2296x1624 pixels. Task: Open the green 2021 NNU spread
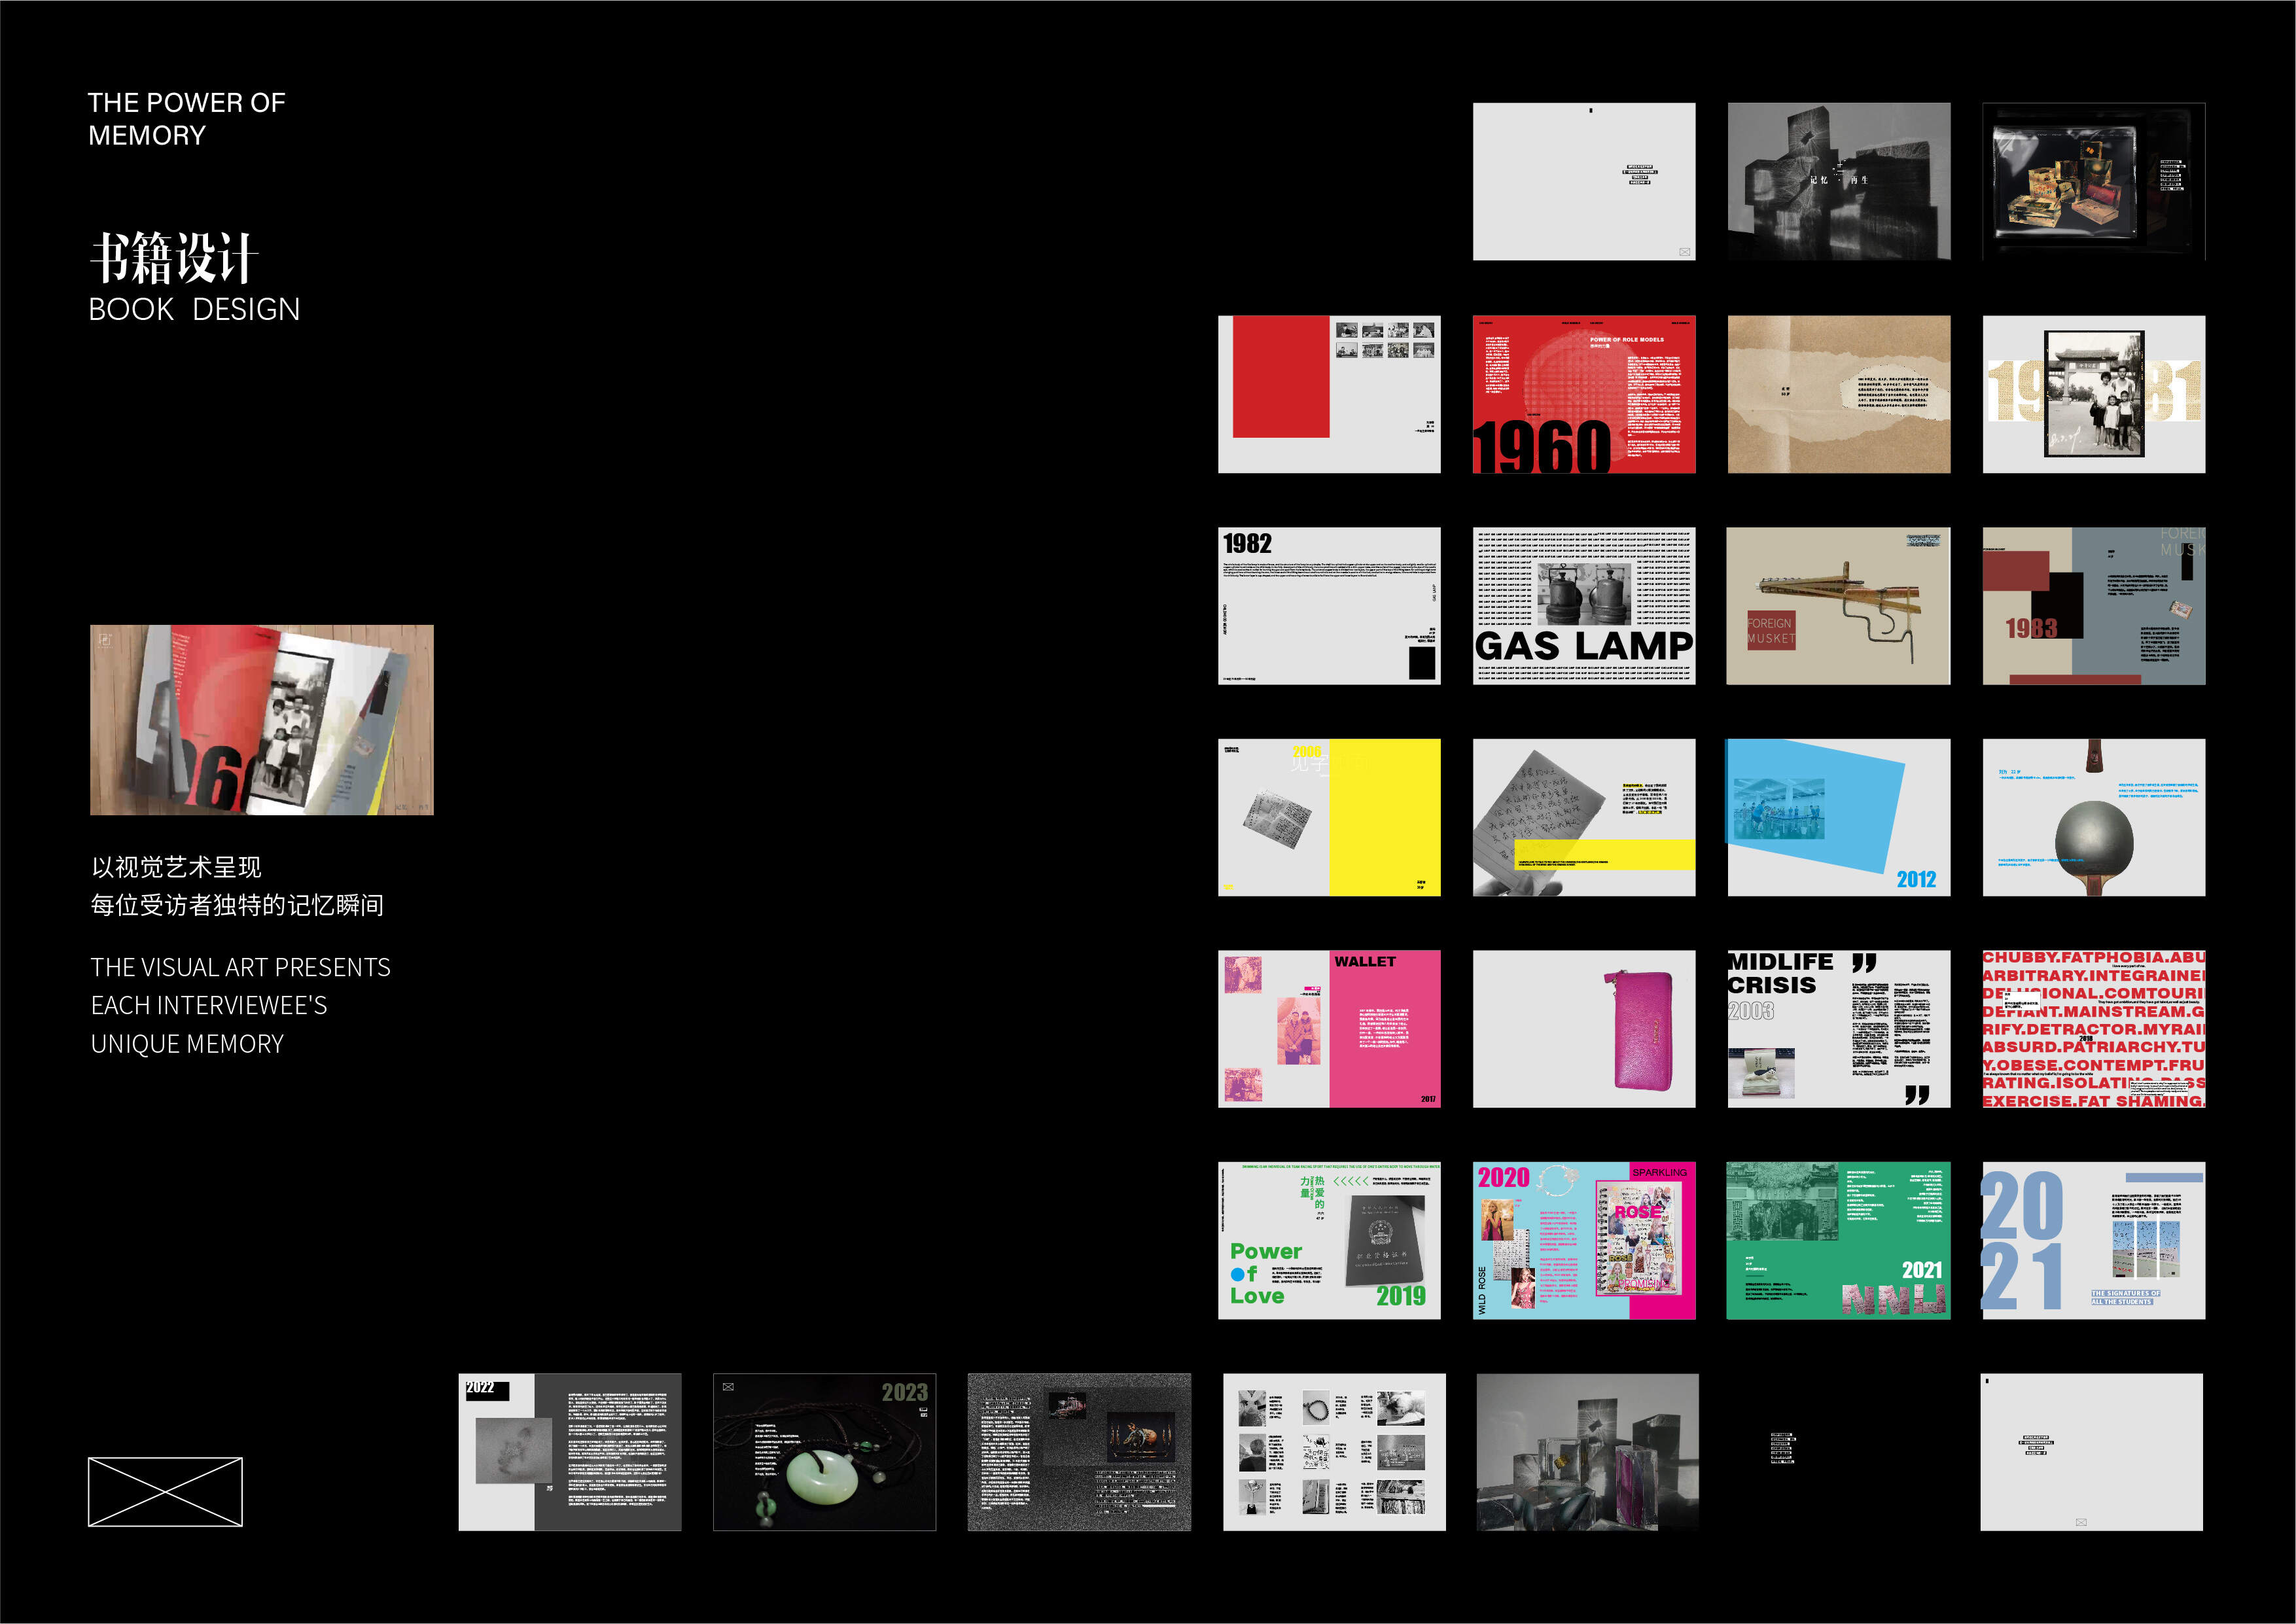1838,1240
